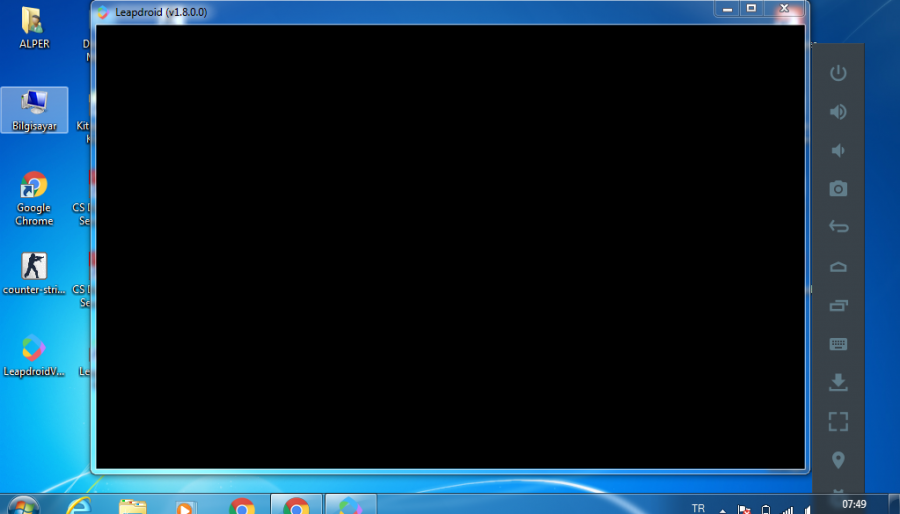Viewport: 900px width, 514px height.
Task: Maximize the Leapdroid window
Action: pyautogui.click(x=751, y=9)
